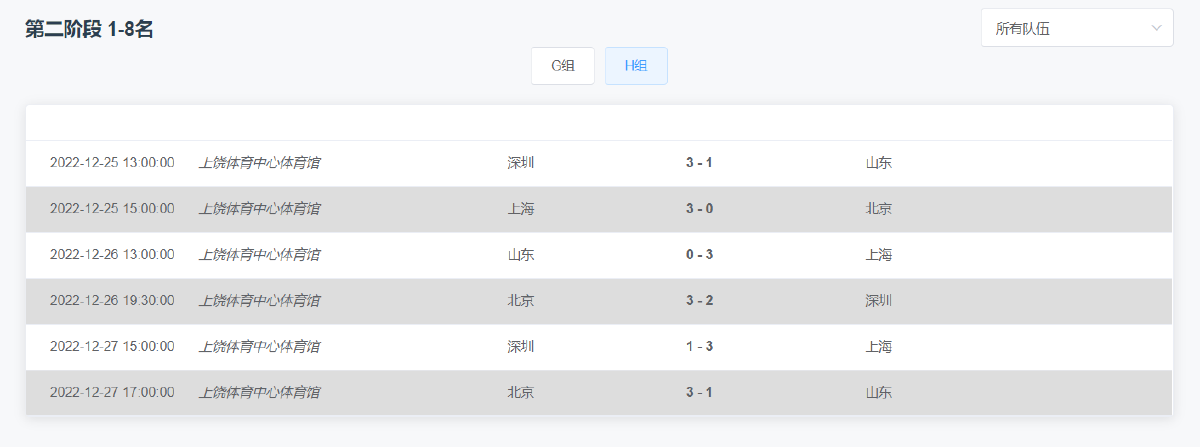Expand the chevron arrow in team selector
The width and height of the screenshot is (1200, 447).
(x=1157, y=28)
